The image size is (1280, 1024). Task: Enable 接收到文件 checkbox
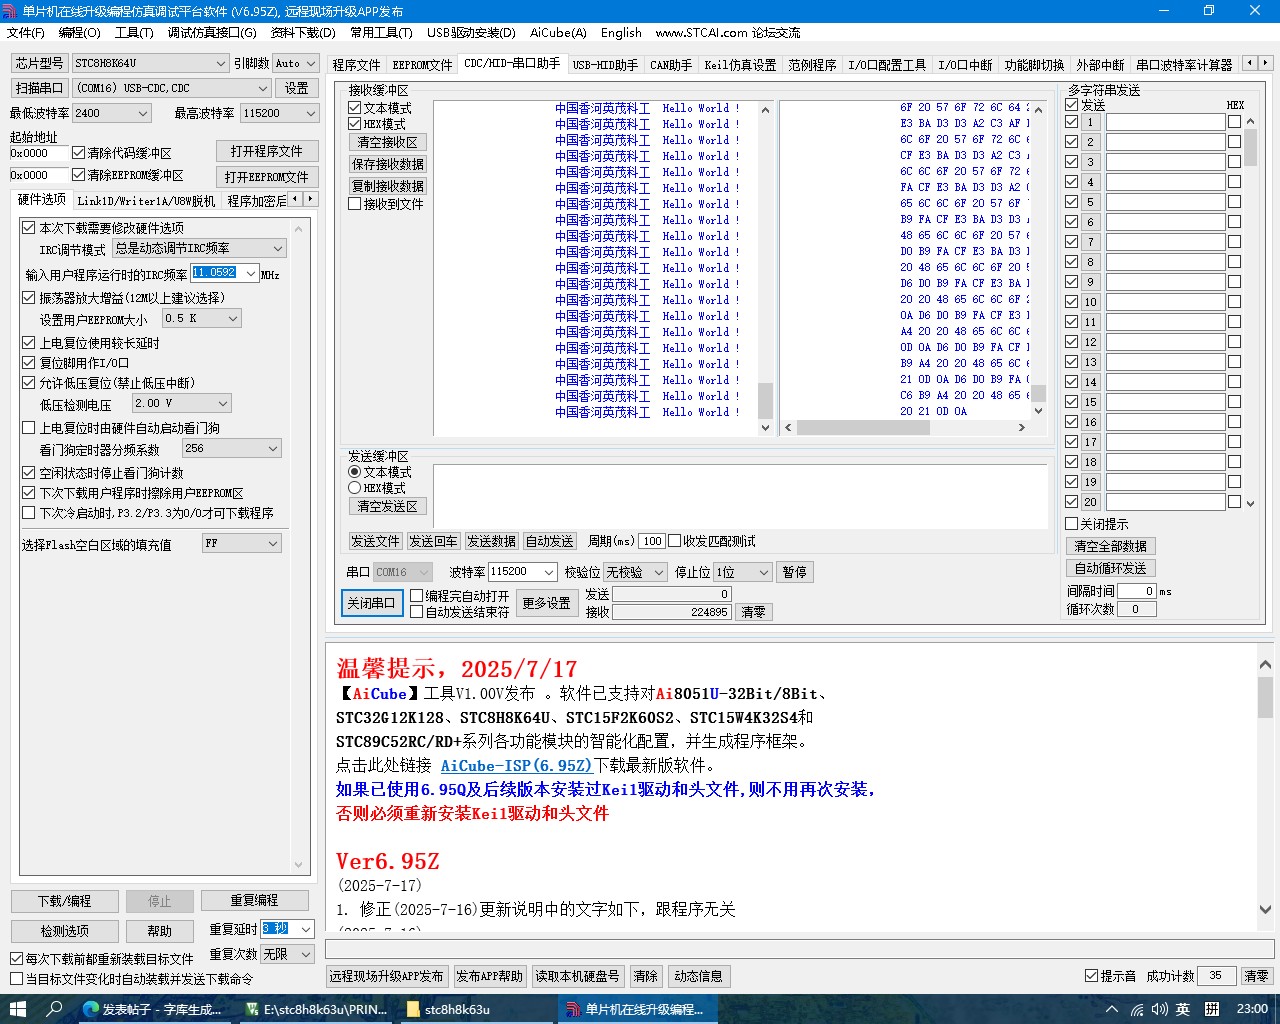click(x=354, y=204)
